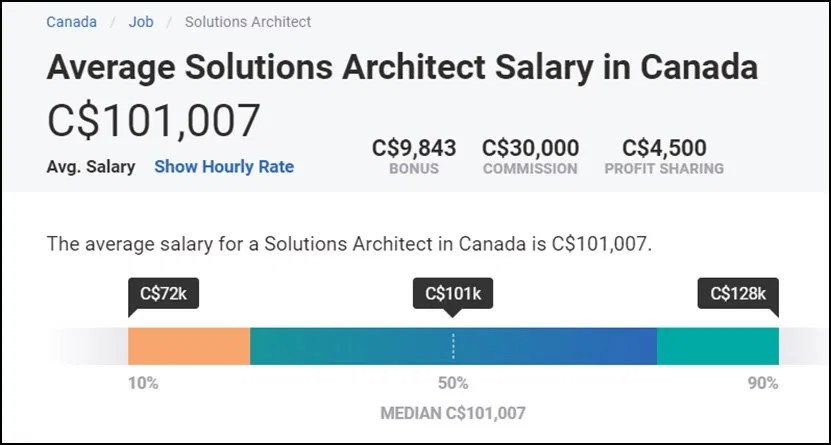Click the C$72k tooltip marker
The image size is (831, 445).
click(163, 293)
